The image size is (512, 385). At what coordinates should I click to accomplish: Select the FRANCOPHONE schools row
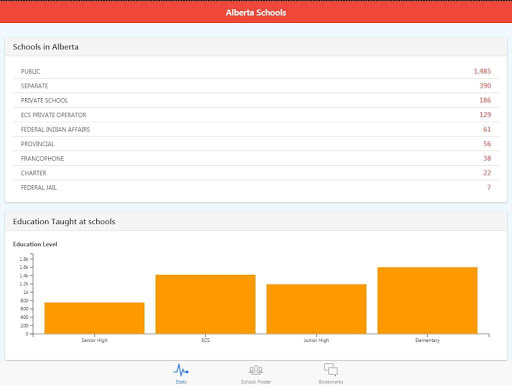pos(256,158)
